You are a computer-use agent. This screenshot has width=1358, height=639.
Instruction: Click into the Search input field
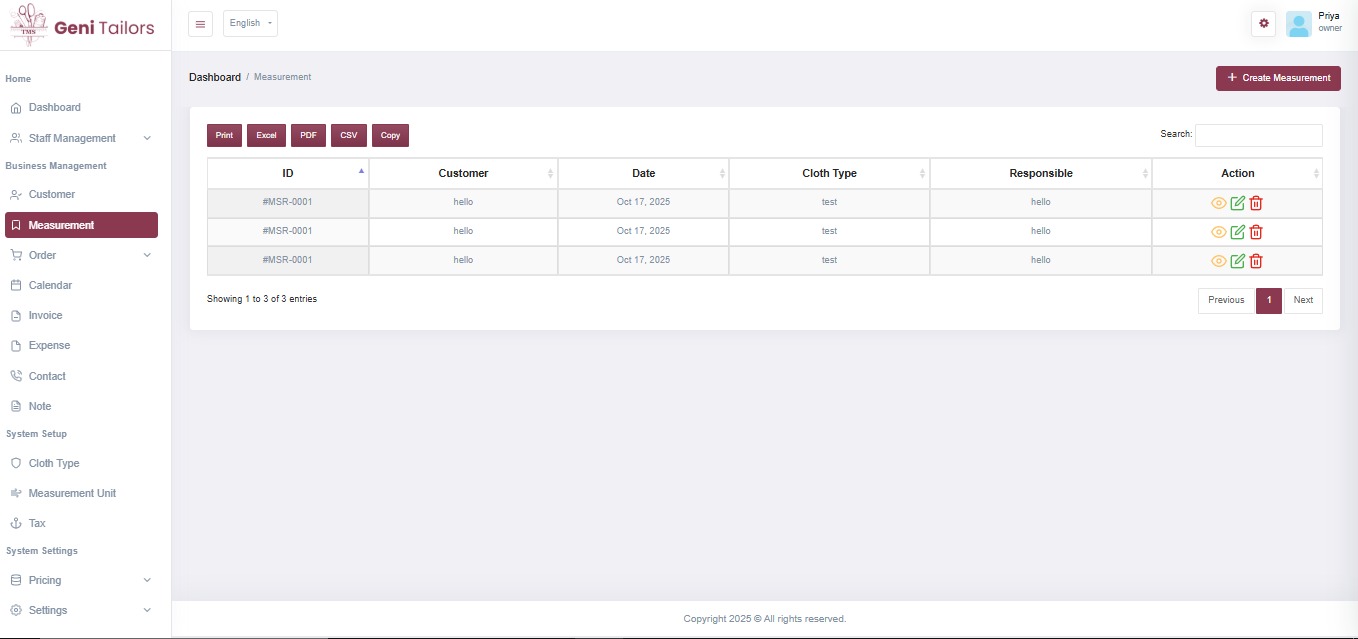pos(1258,135)
